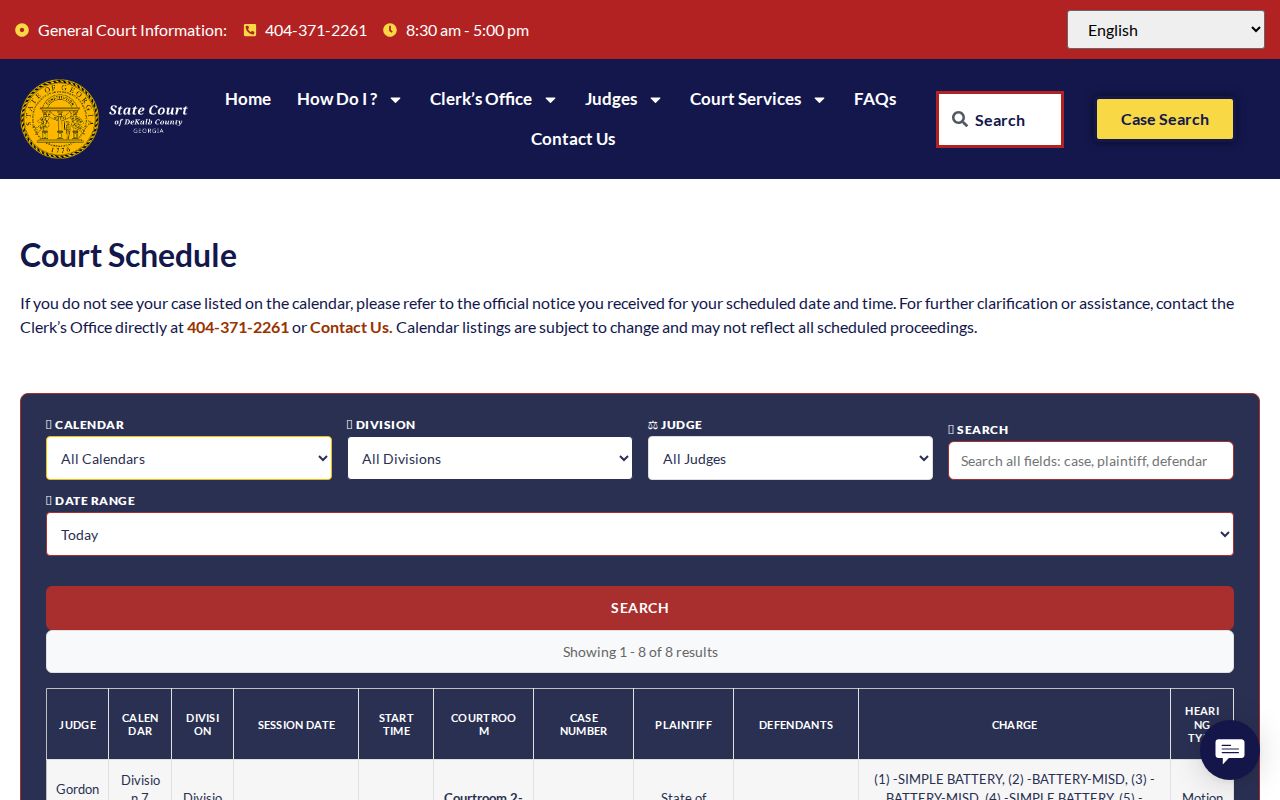Click the yellow Case Search button
This screenshot has width=1280, height=800.
coord(1165,119)
